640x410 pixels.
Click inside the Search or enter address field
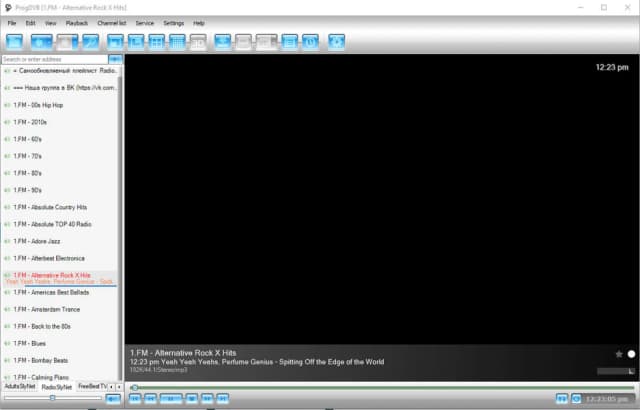tap(55, 60)
